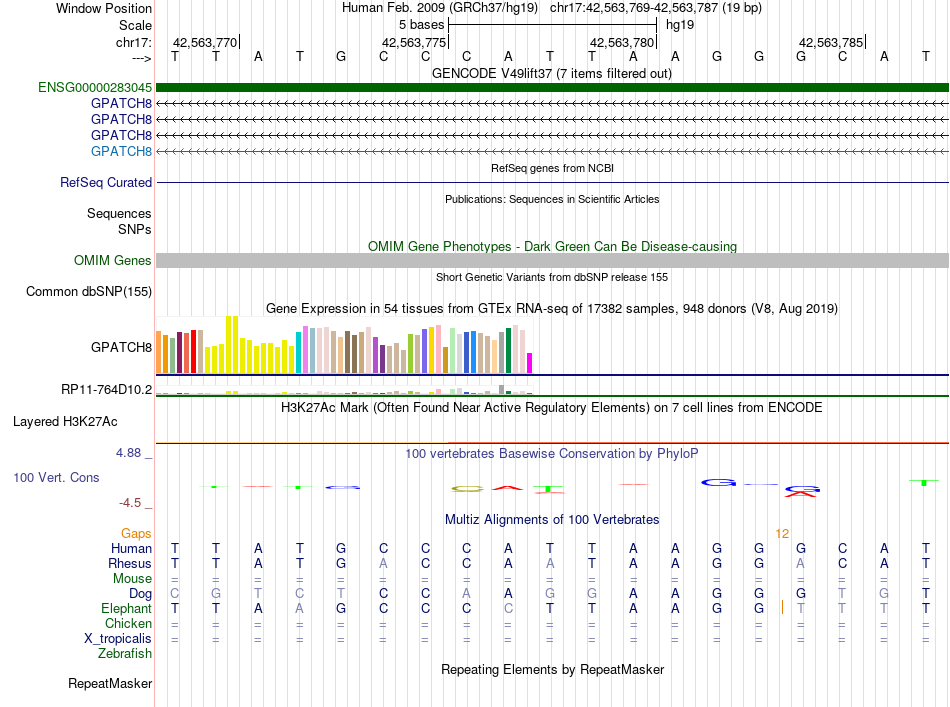Screen dimensions: 950x707
Task: Click the OMIM Genes track label
Action: (113, 261)
